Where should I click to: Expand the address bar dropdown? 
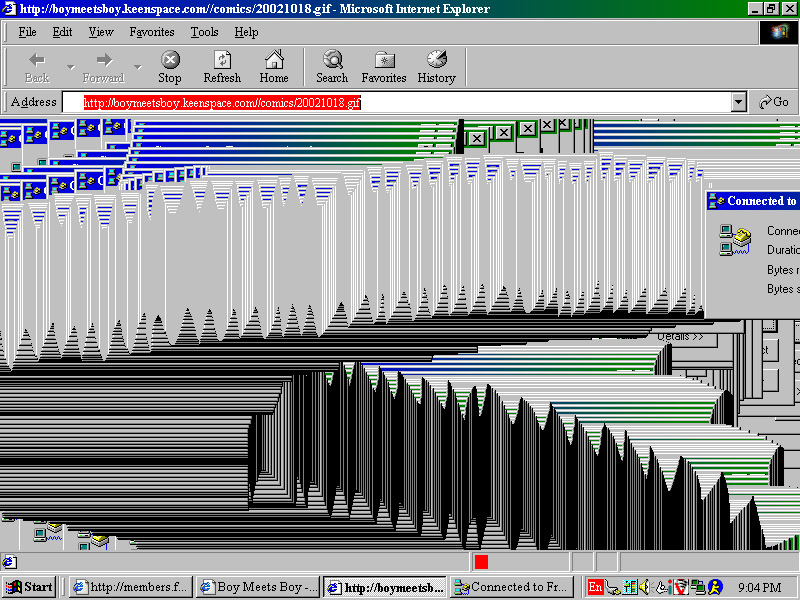(739, 102)
